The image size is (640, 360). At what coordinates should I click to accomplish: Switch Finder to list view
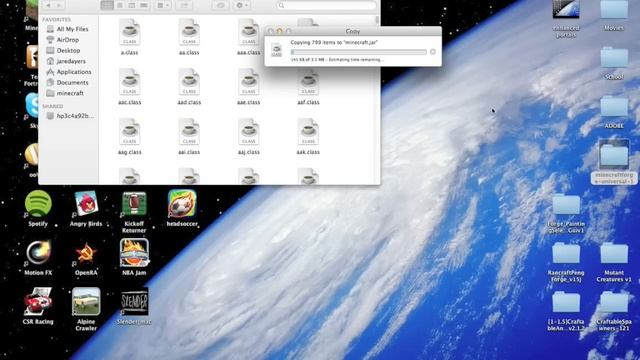coord(120,5)
